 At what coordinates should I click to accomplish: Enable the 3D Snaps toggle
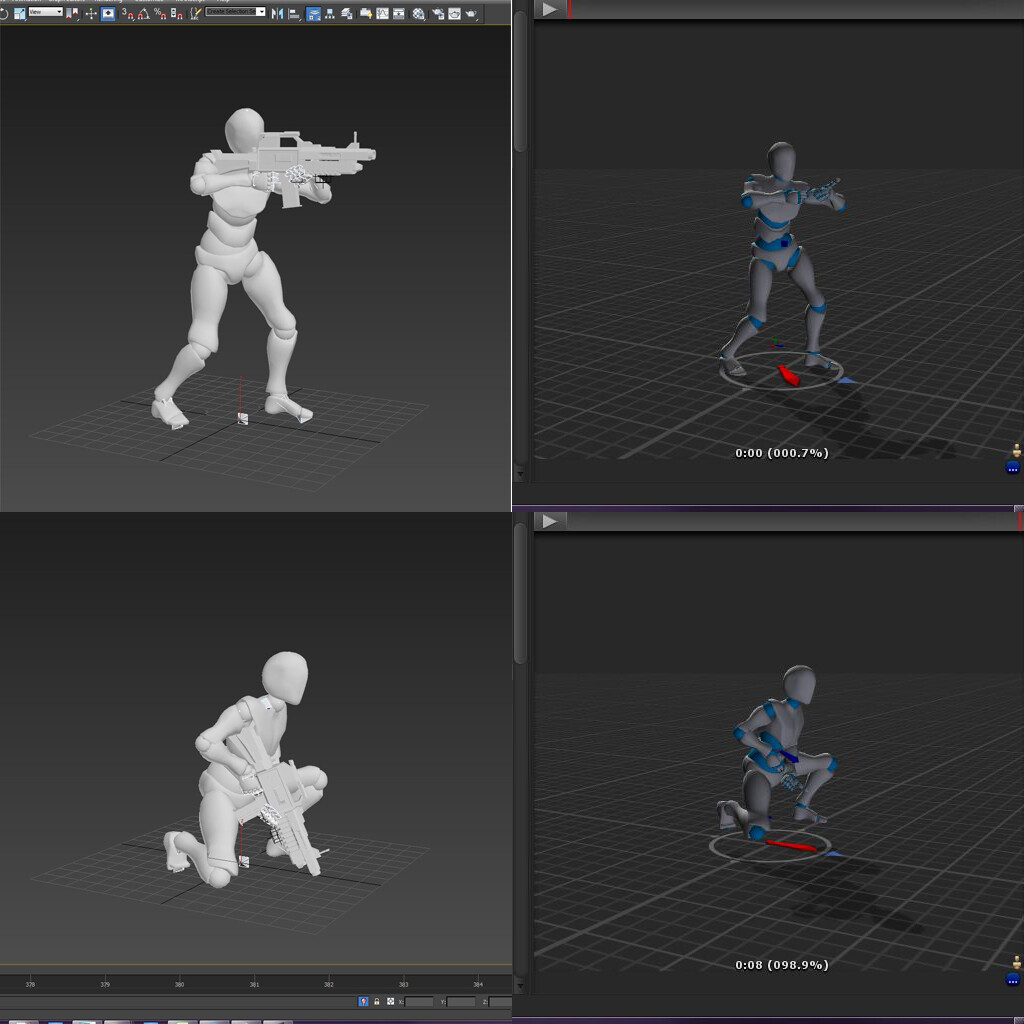point(127,14)
